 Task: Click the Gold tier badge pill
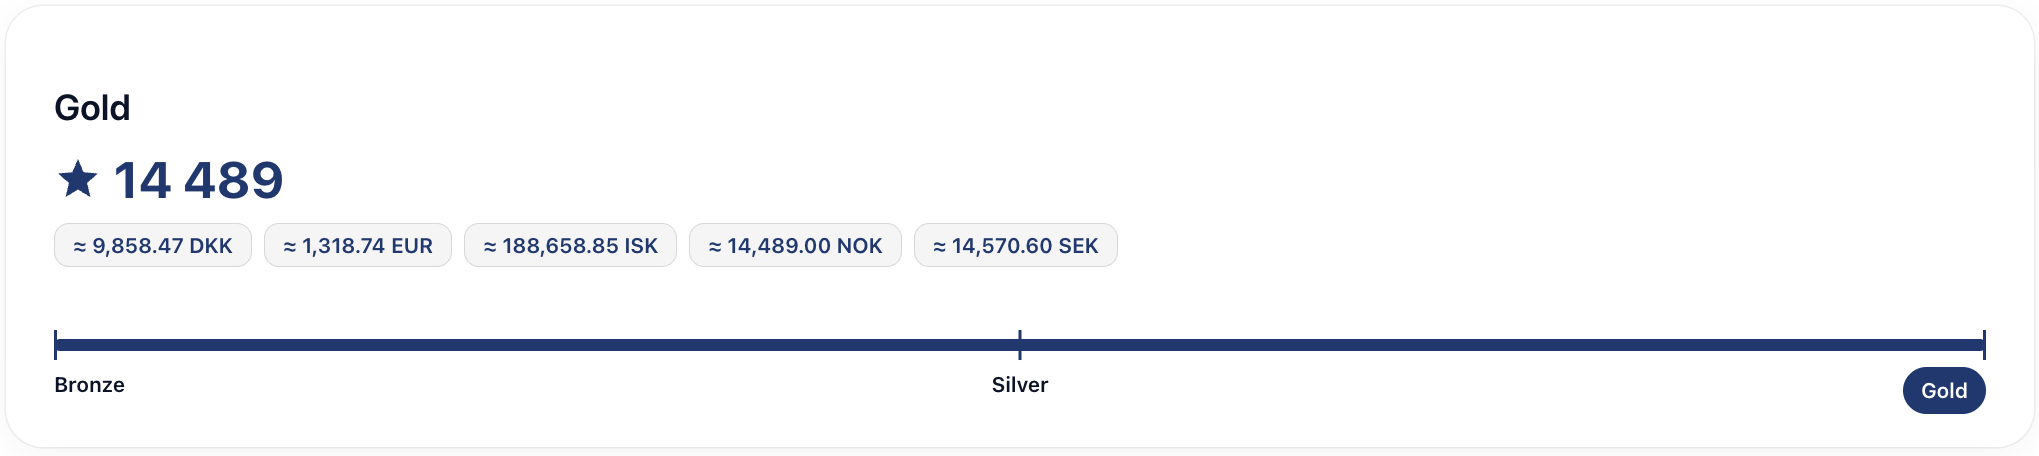1944,390
